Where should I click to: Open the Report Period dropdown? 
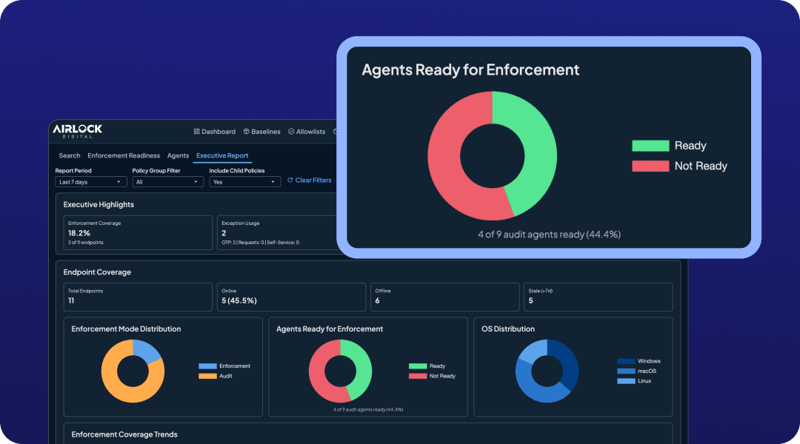pyautogui.click(x=91, y=182)
